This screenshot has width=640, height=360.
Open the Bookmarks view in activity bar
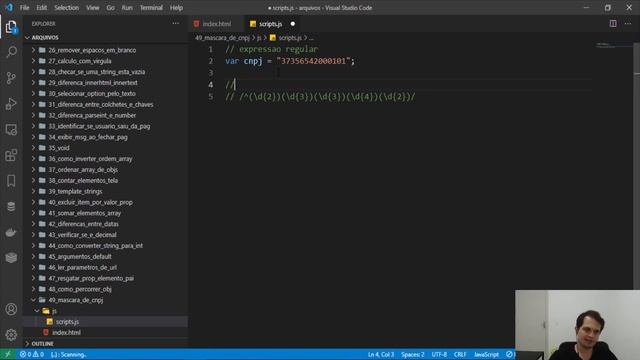(x=11, y=181)
